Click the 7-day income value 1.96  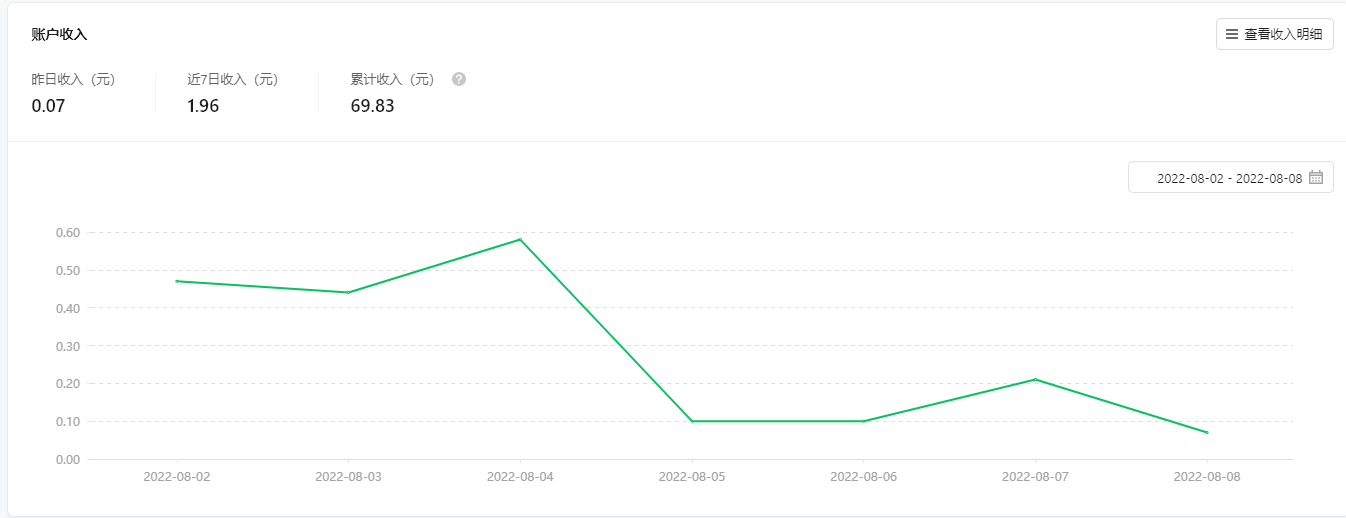pos(203,106)
